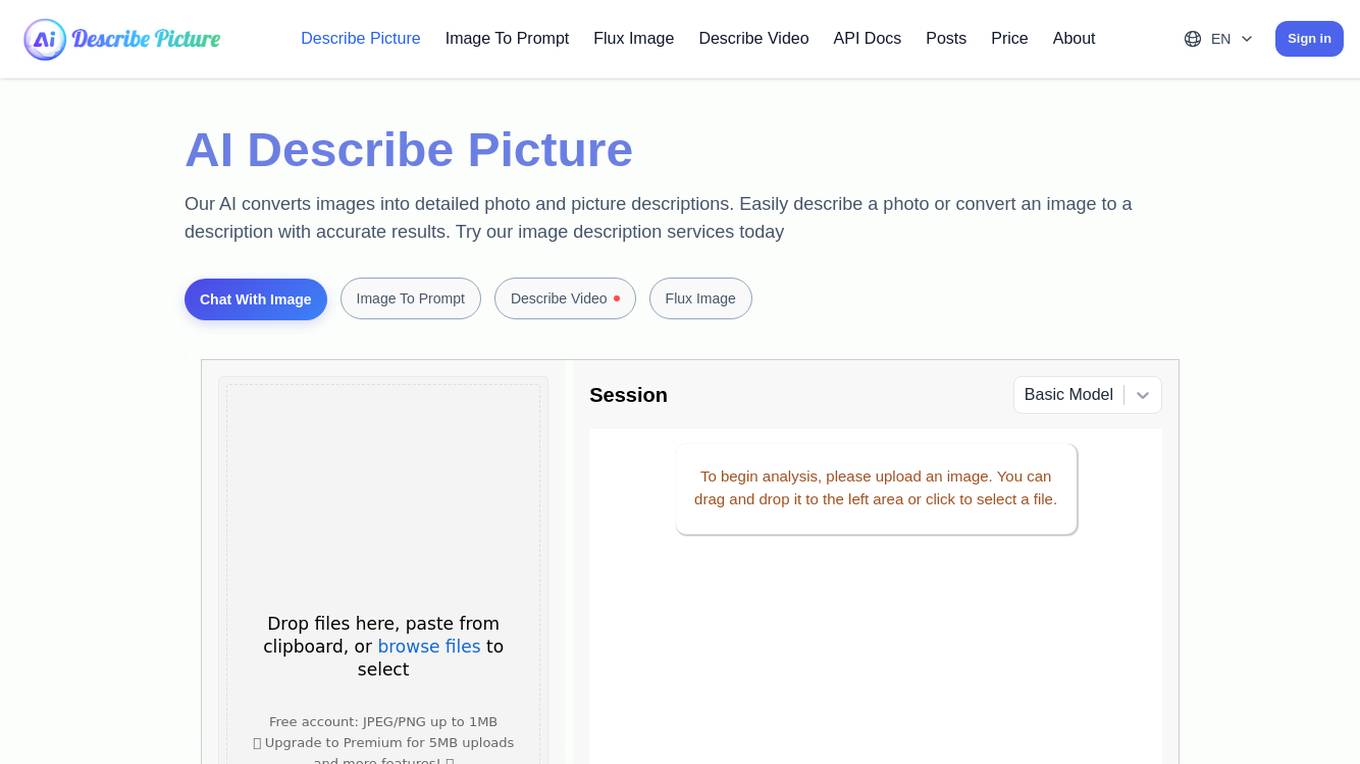The image size is (1360, 764).
Task: Open the Describe Picture nav item
Action: (360, 38)
